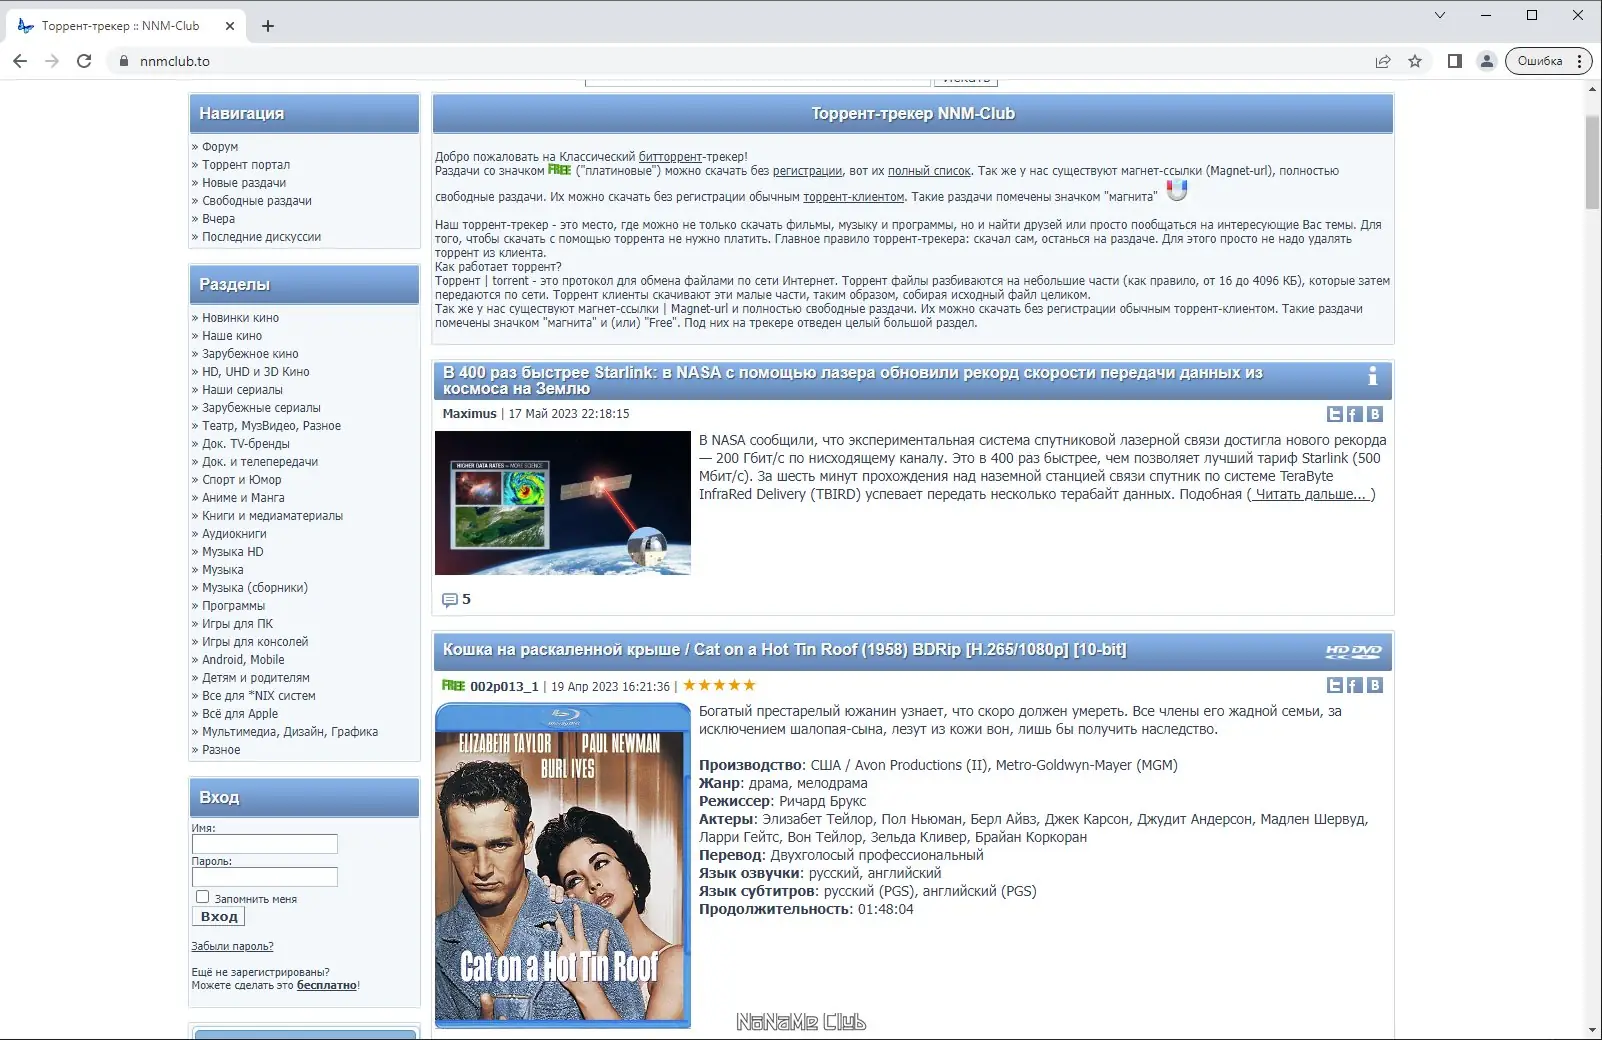Click the FREE badge next to 002p013_1

click(x=453, y=686)
